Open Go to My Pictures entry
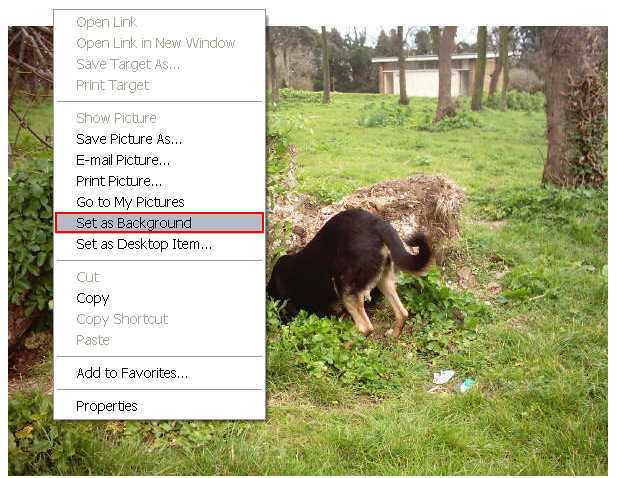Viewport: 638px width, 478px height. (159, 202)
